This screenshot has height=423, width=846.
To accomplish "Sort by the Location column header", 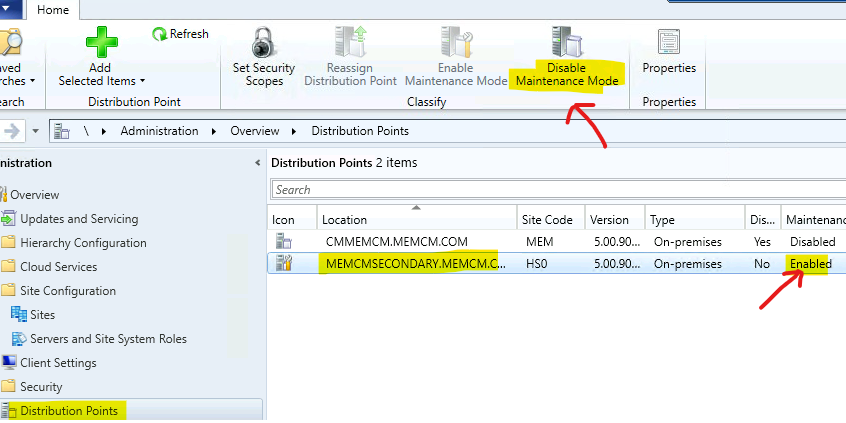I will [417, 220].
